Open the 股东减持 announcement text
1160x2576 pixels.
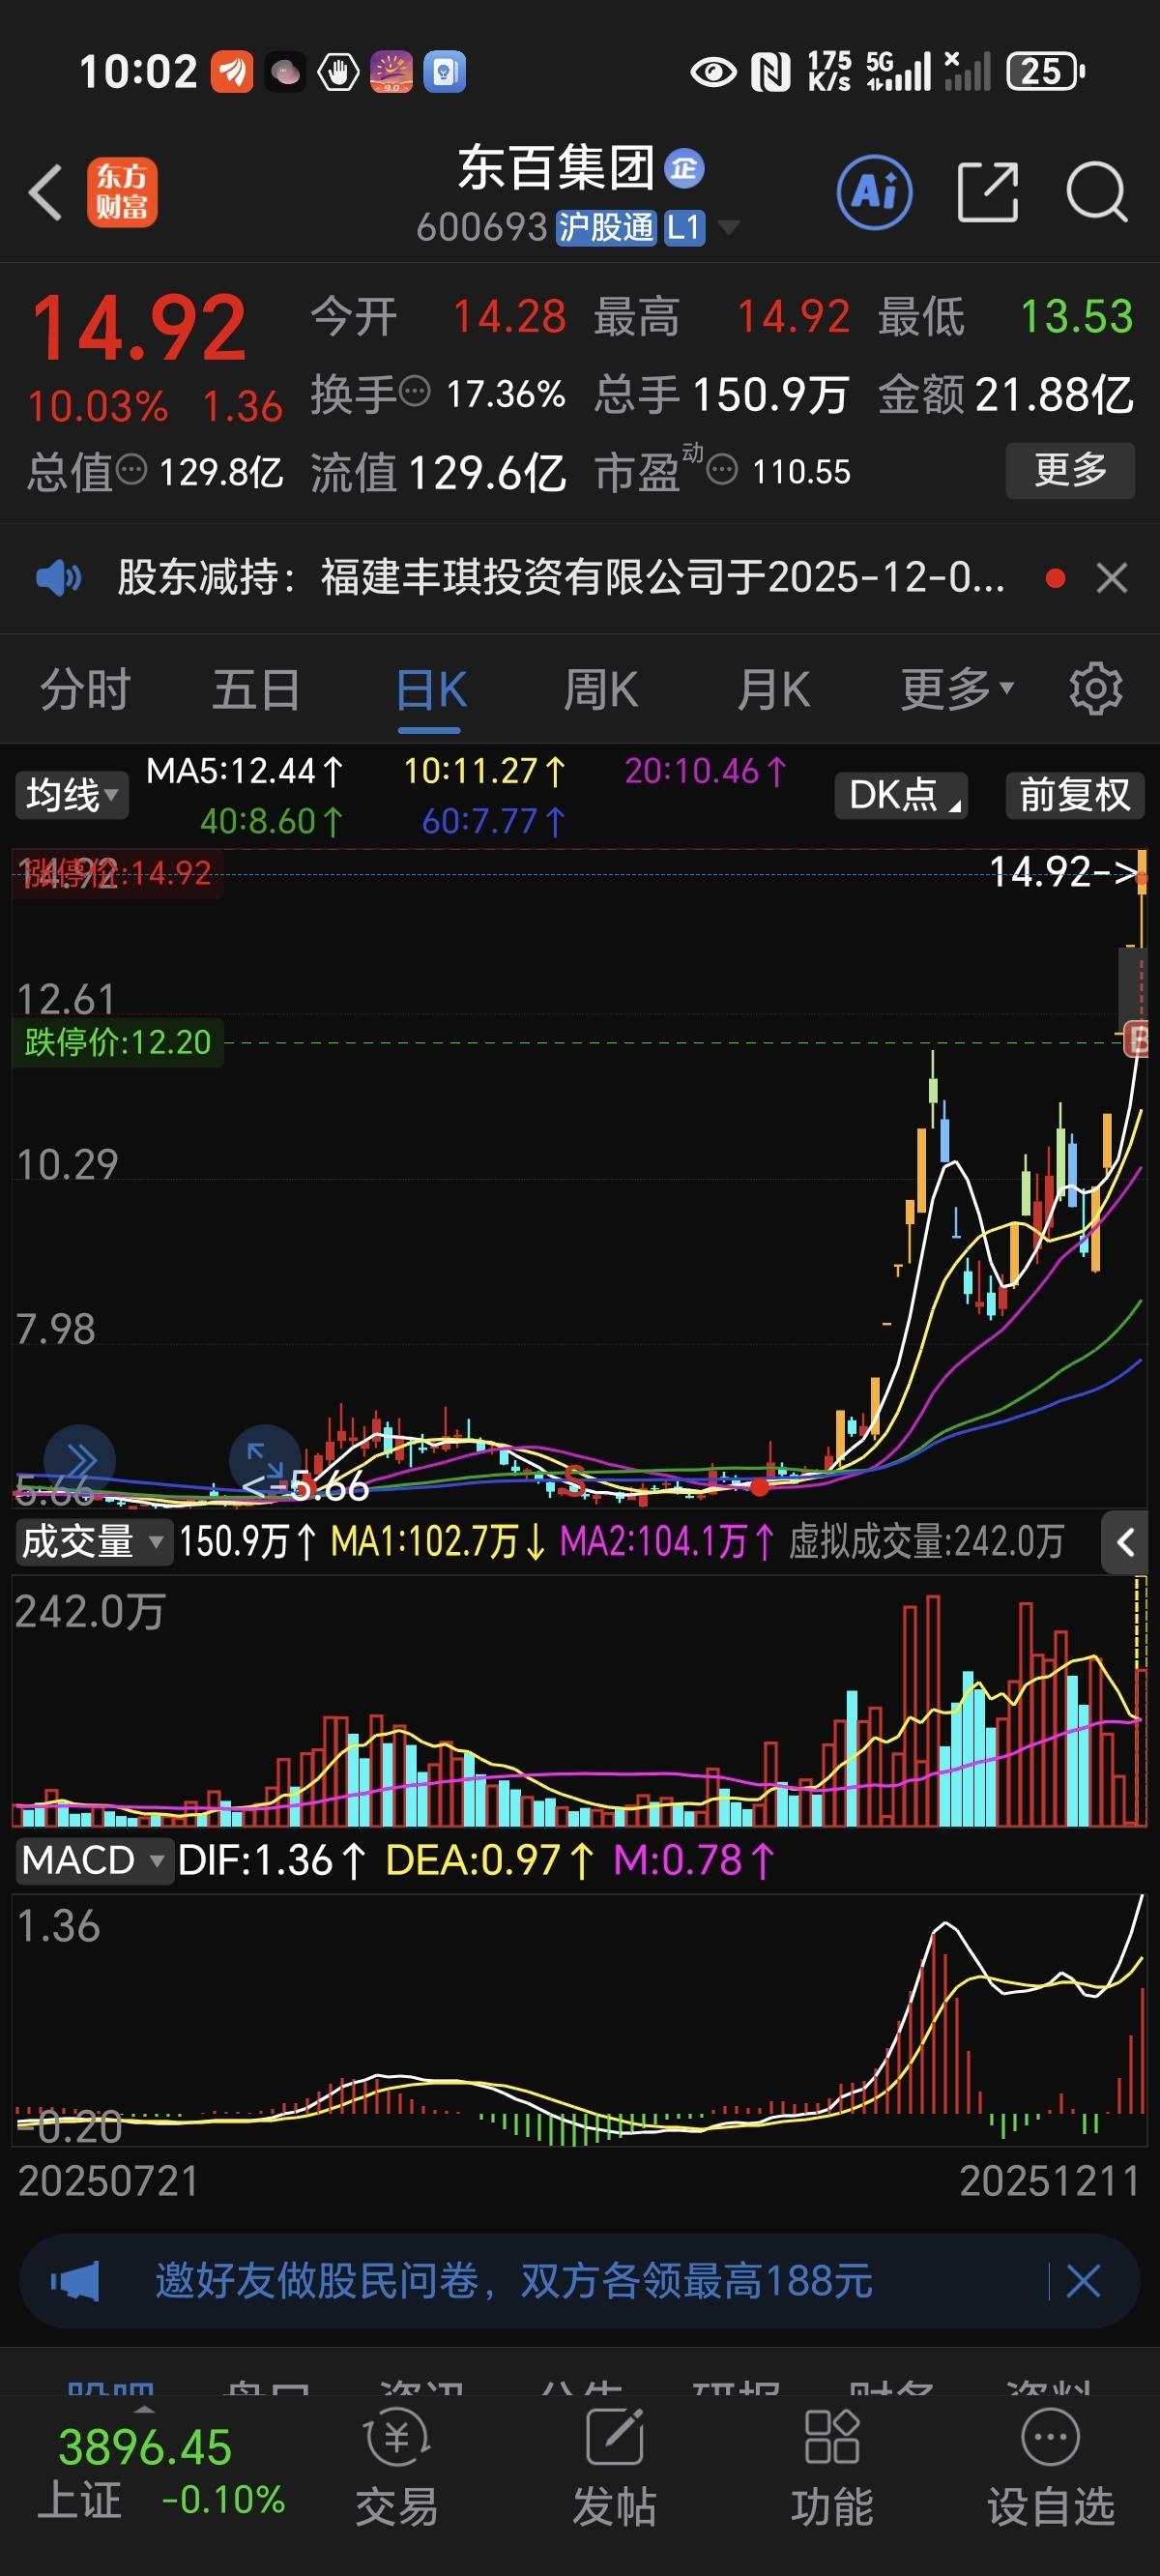pyautogui.click(x=561, y=578)
